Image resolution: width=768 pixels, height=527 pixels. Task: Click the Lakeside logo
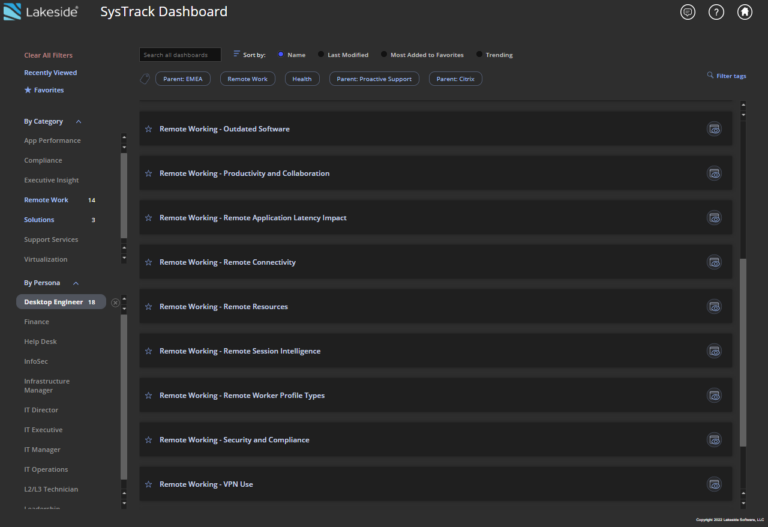(41, 12)
